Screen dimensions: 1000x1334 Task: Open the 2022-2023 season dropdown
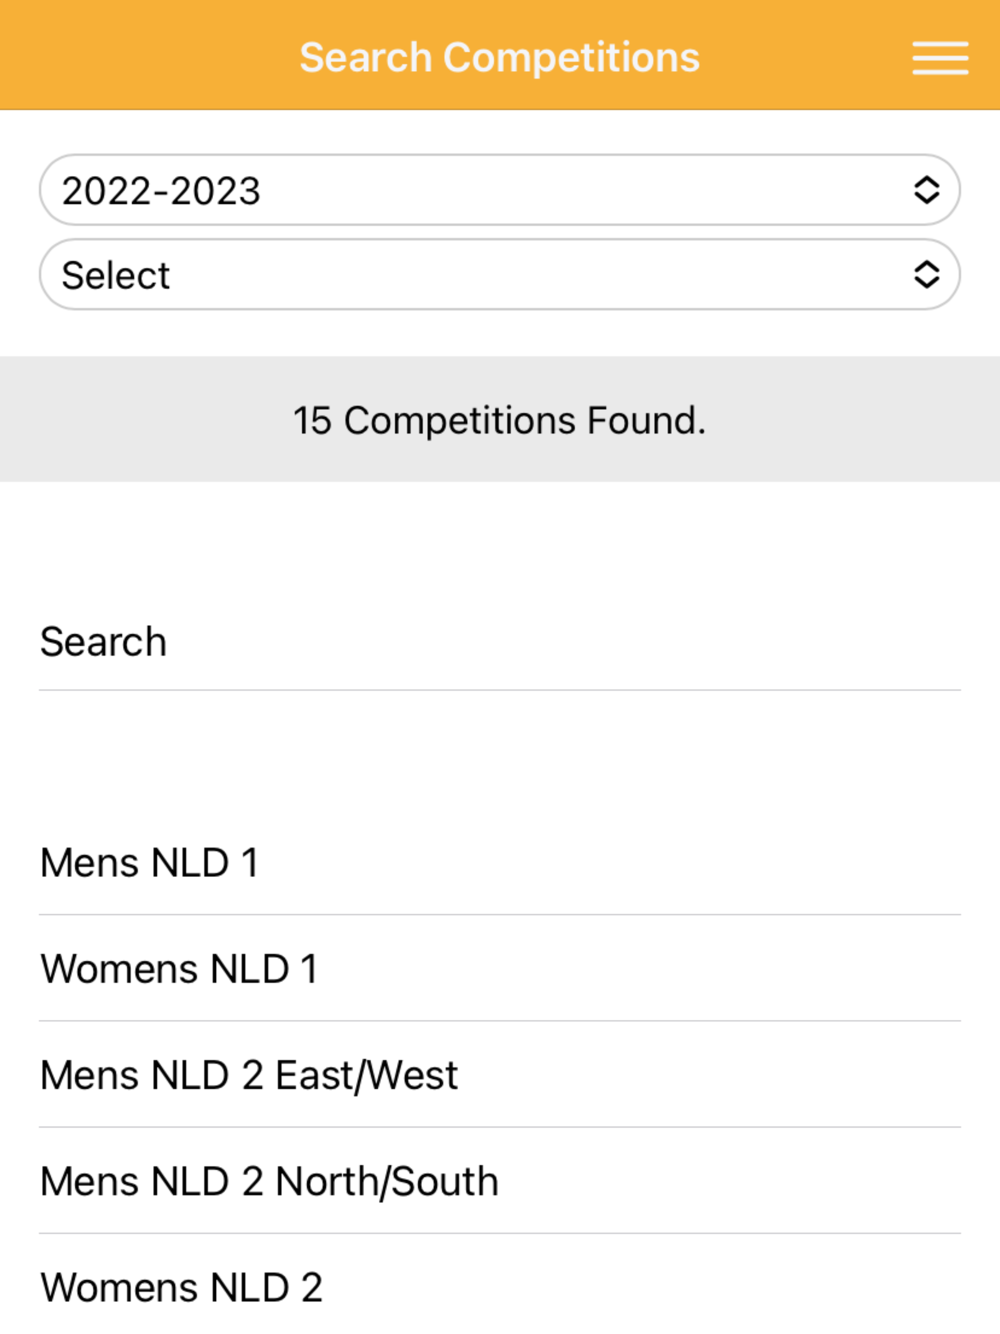pos(500,190)
